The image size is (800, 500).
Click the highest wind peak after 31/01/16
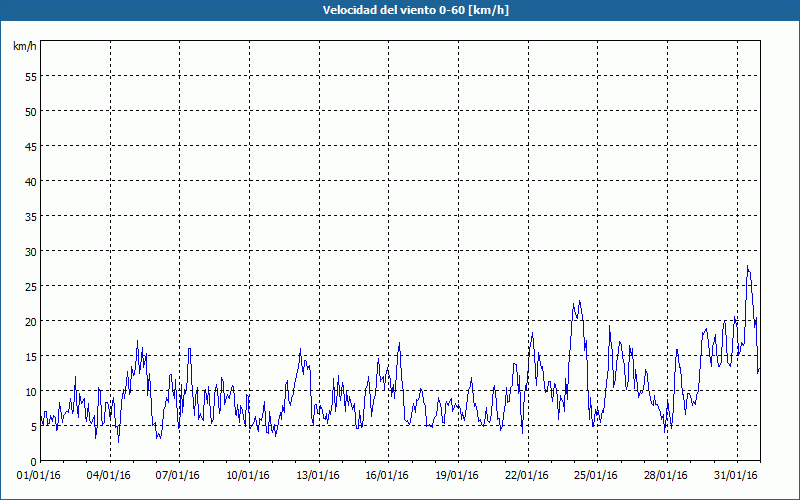pos(748,266)
